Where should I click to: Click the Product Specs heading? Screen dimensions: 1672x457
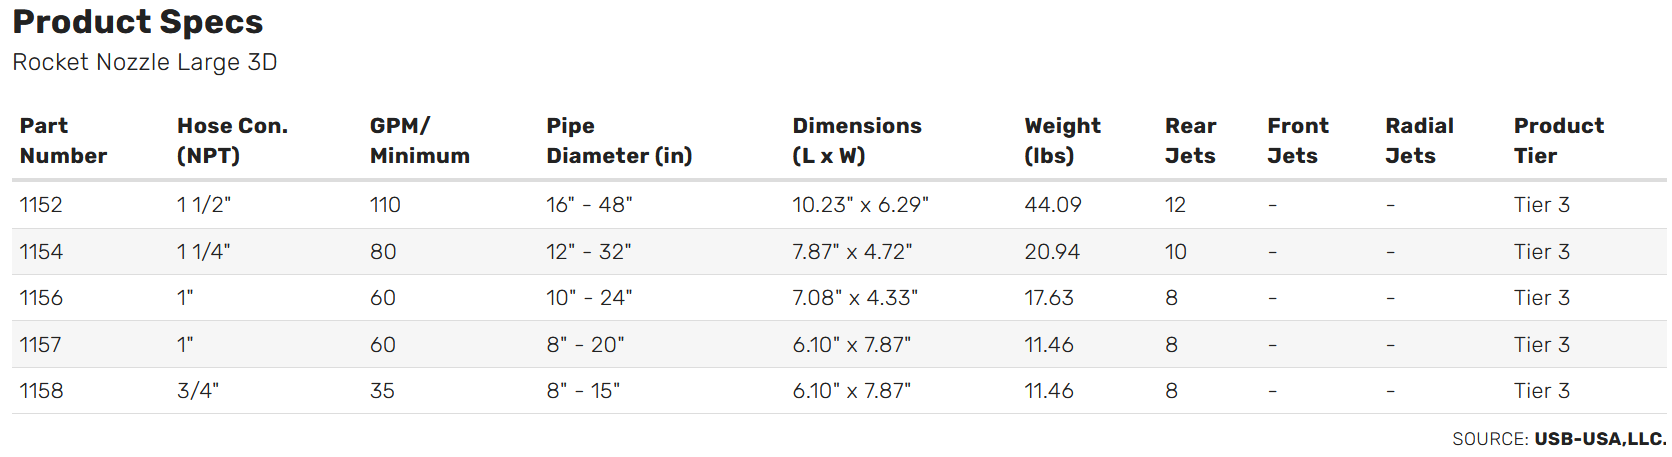(138, 22)
